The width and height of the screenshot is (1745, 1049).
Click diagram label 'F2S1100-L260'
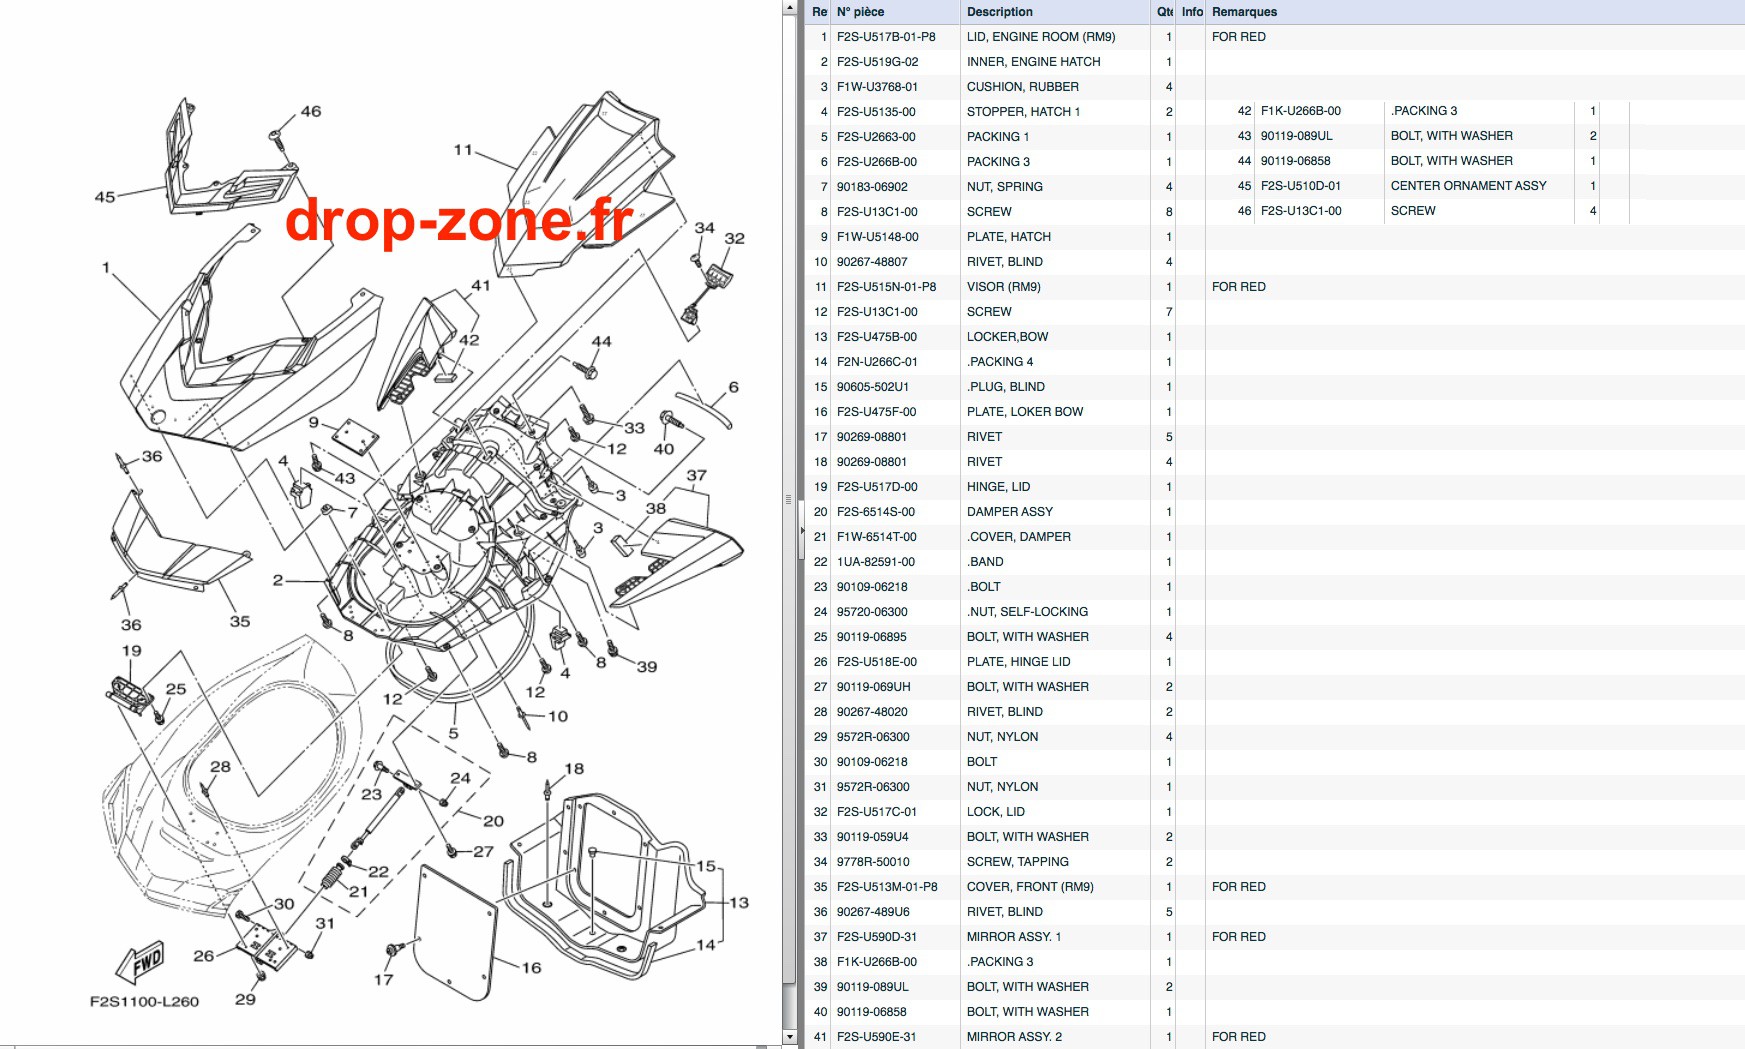click(x=144, y=1001)
